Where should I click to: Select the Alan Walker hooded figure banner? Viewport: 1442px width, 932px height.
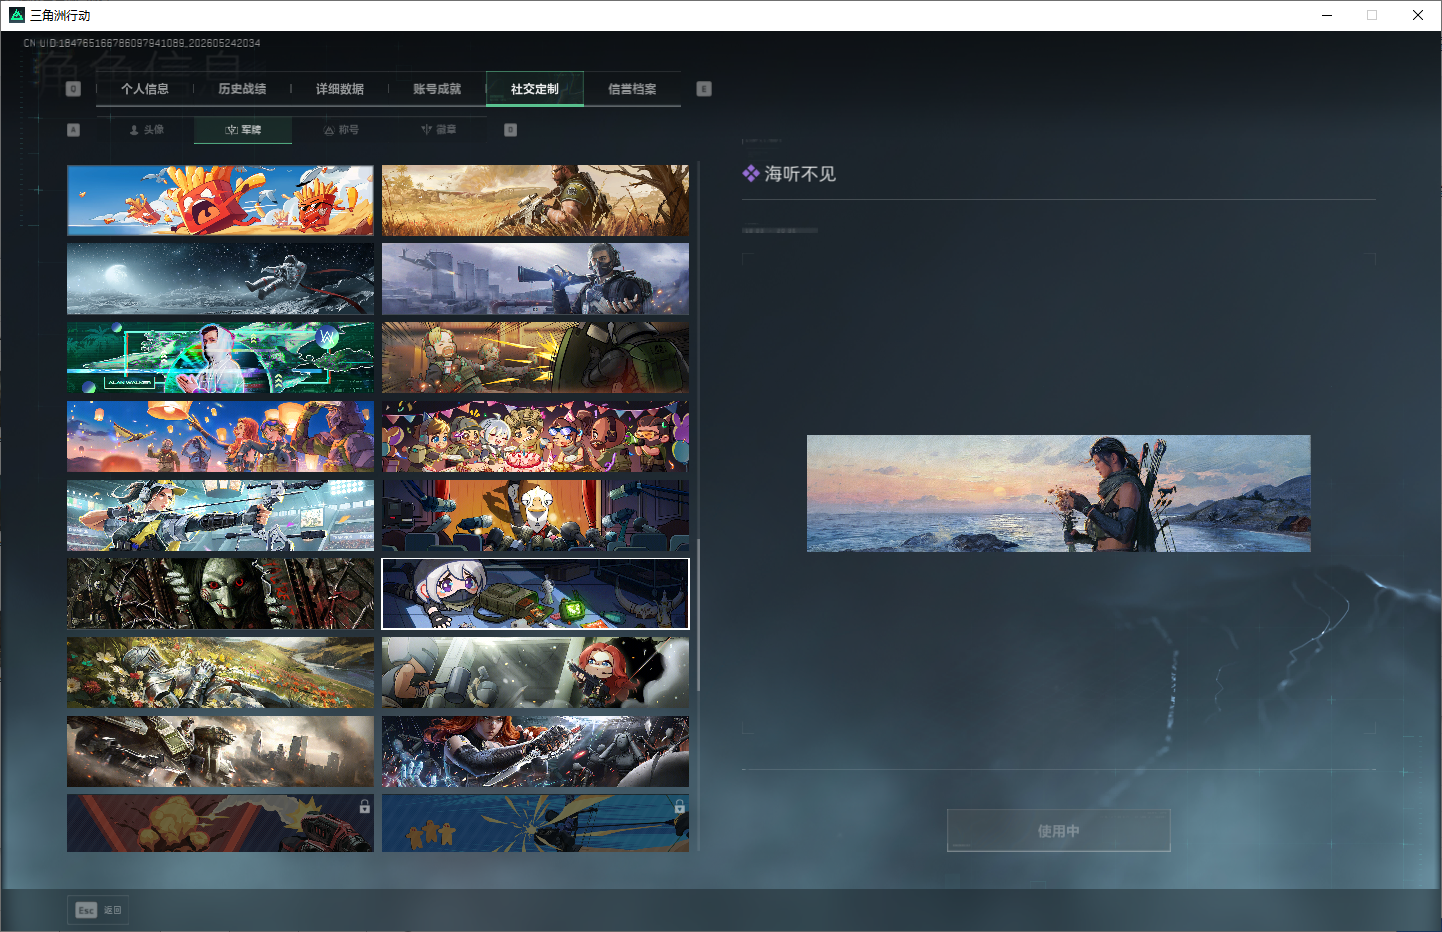tap(220, 357)
